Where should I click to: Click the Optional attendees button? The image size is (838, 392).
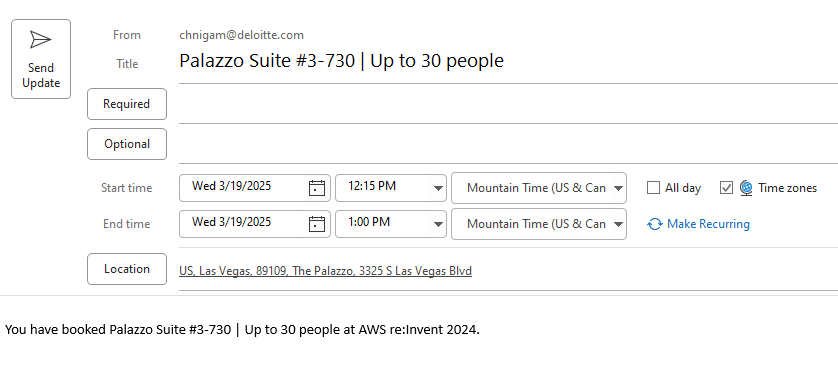click(127, 144)
